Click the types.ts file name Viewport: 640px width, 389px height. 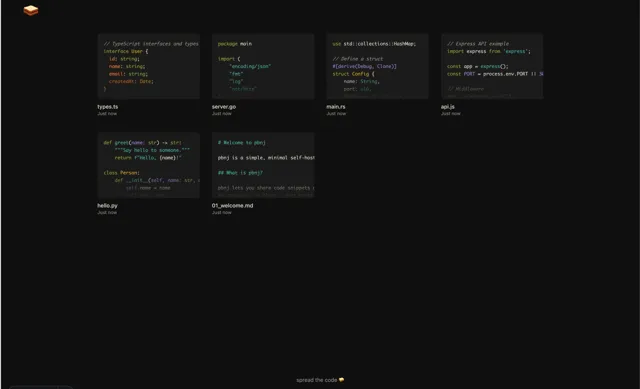(x=108, y=107)
